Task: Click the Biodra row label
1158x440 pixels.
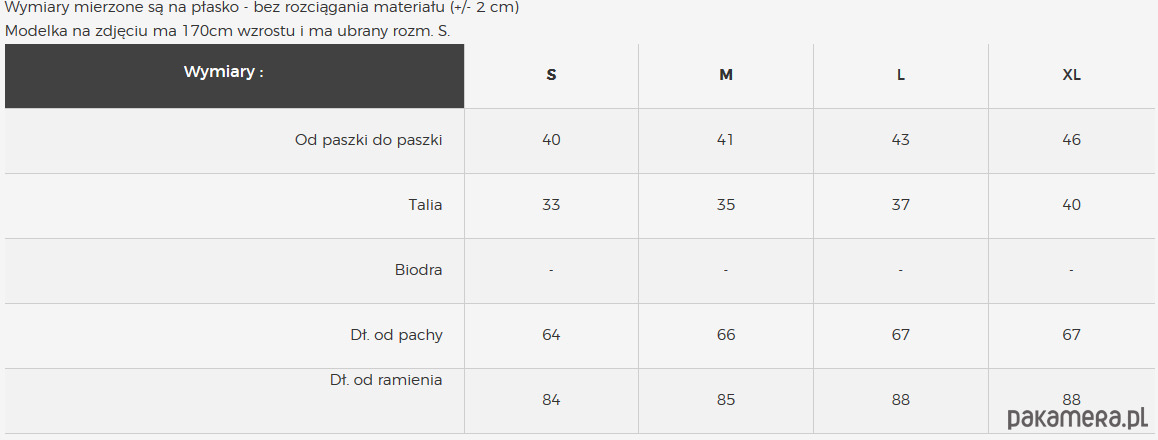Action: (419, 270)
